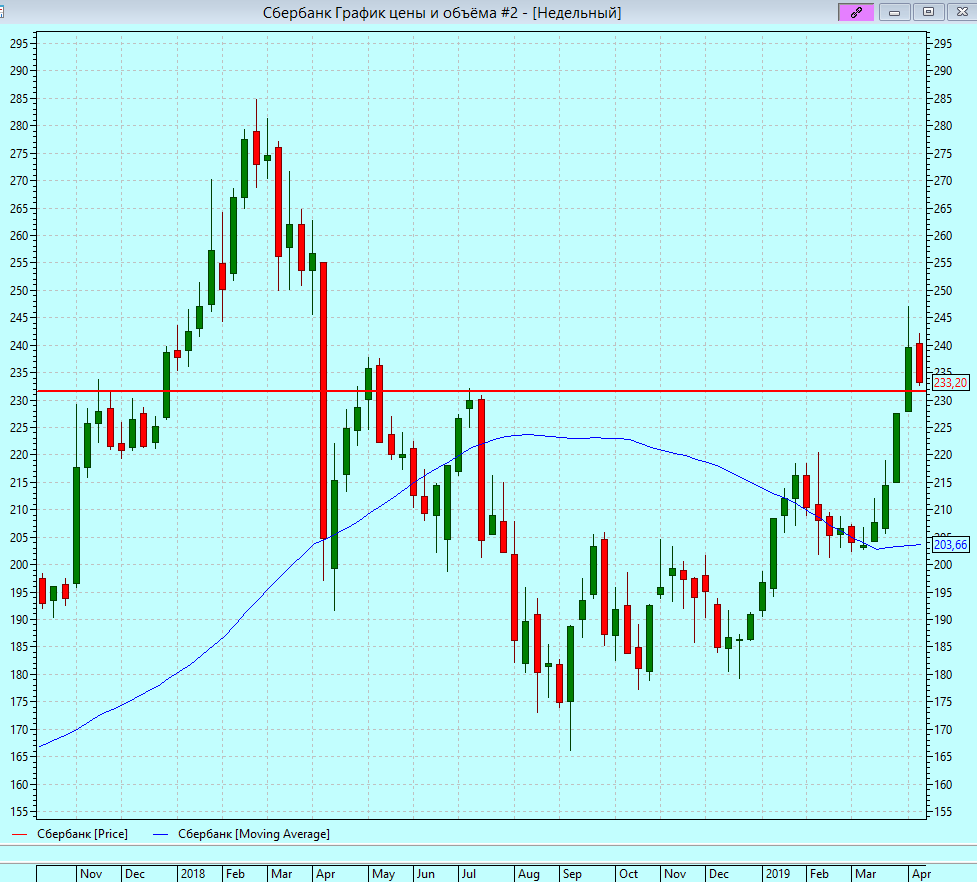This screenshot has height=882, width=977.
Task: Click the long red April 2018 candle
Action: coord(323,401)
